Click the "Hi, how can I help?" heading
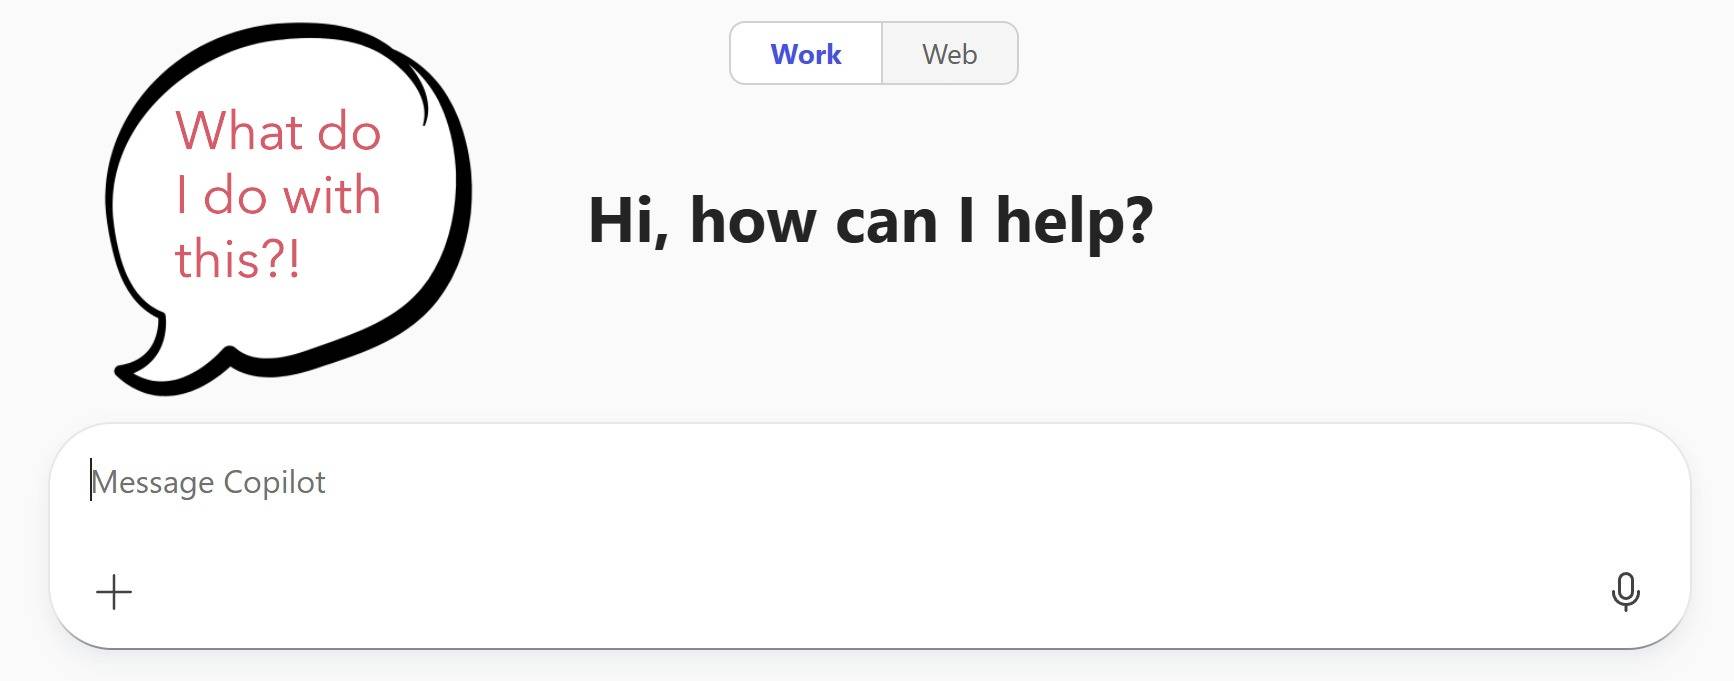The image size is (1734, 681). (870, 220)
